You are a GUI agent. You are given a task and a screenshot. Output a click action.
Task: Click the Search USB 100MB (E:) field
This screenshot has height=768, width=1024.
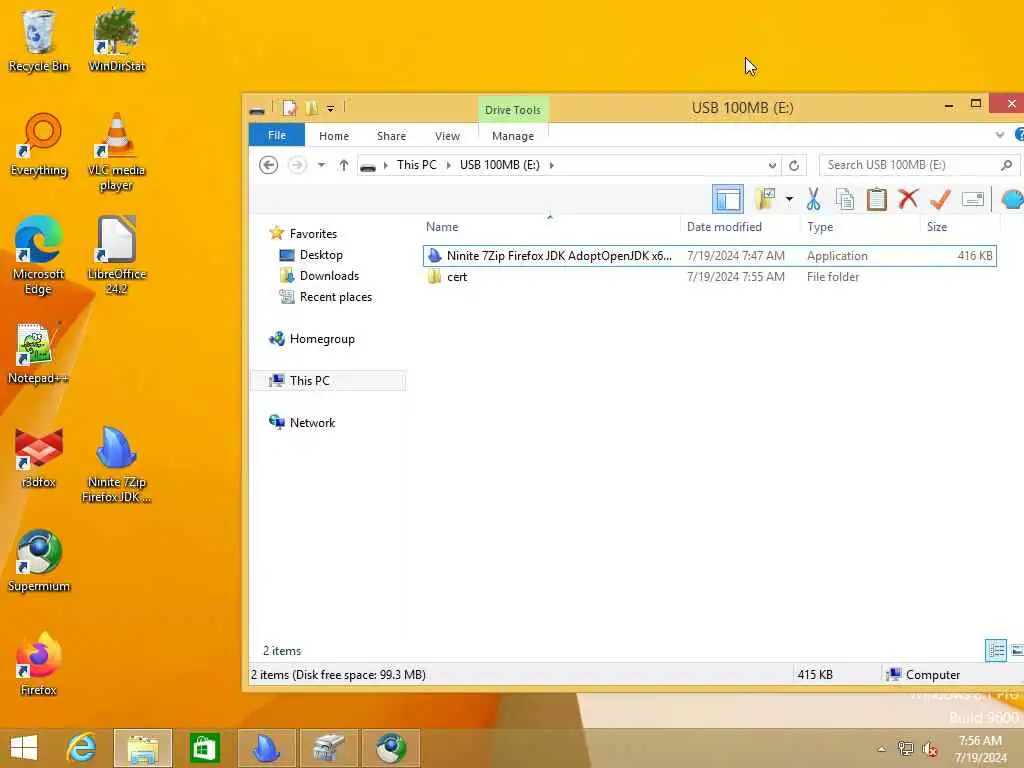pyautogui.click(x=909, y=165)
